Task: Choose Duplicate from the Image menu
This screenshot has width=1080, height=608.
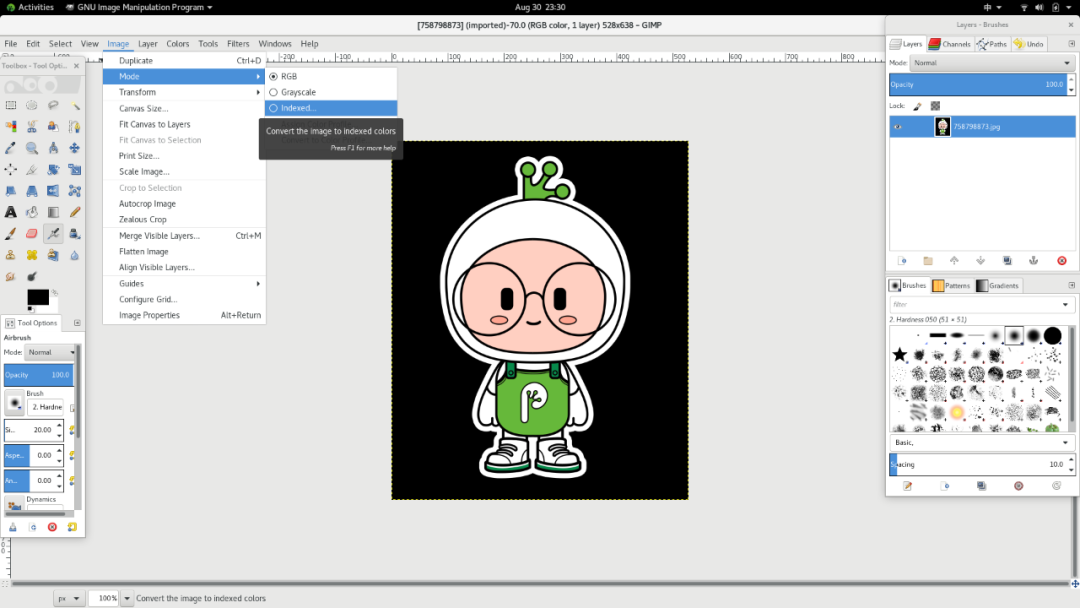Action: tap(184, 61)
